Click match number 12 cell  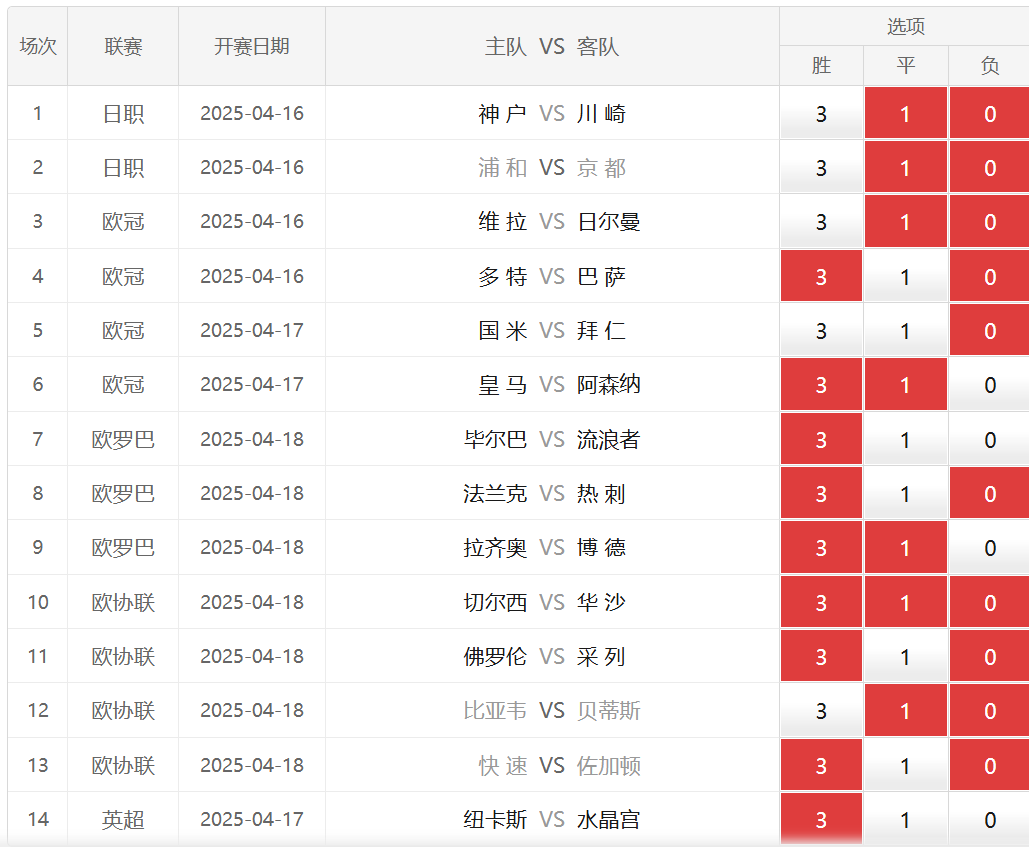point(37,710)
